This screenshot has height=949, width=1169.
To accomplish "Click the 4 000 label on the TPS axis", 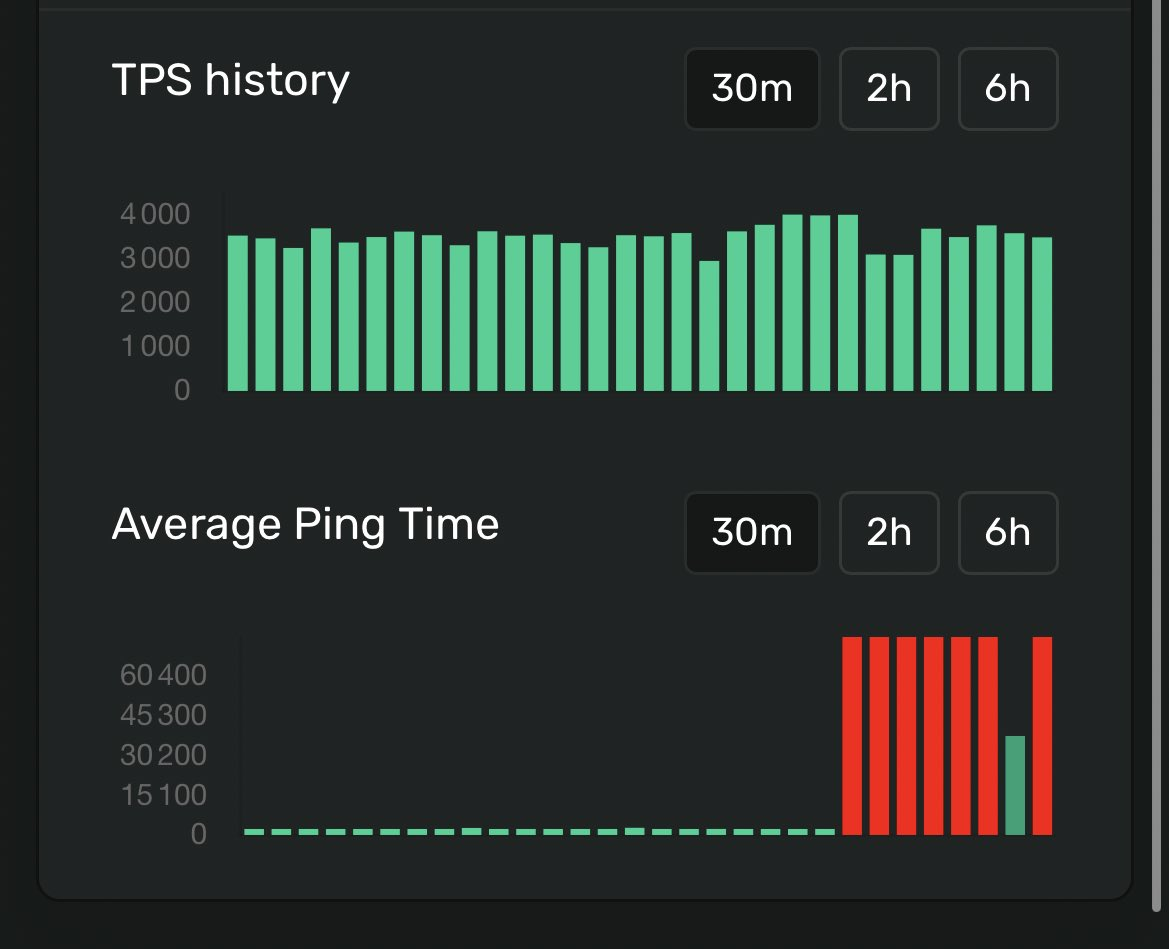I will click(154, 214).
